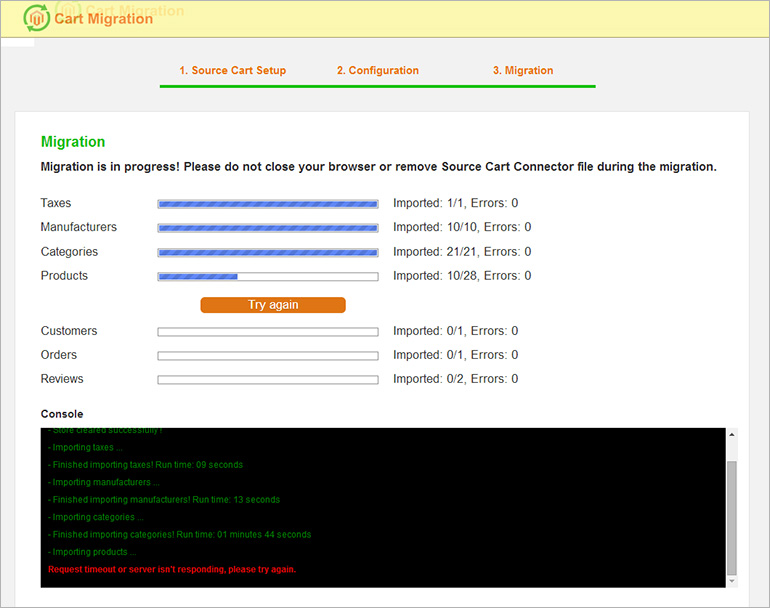Viewport: 770px width, 608px height.
Task: Click the Manufacturers progress bar
Action: (x=268, y=228)
